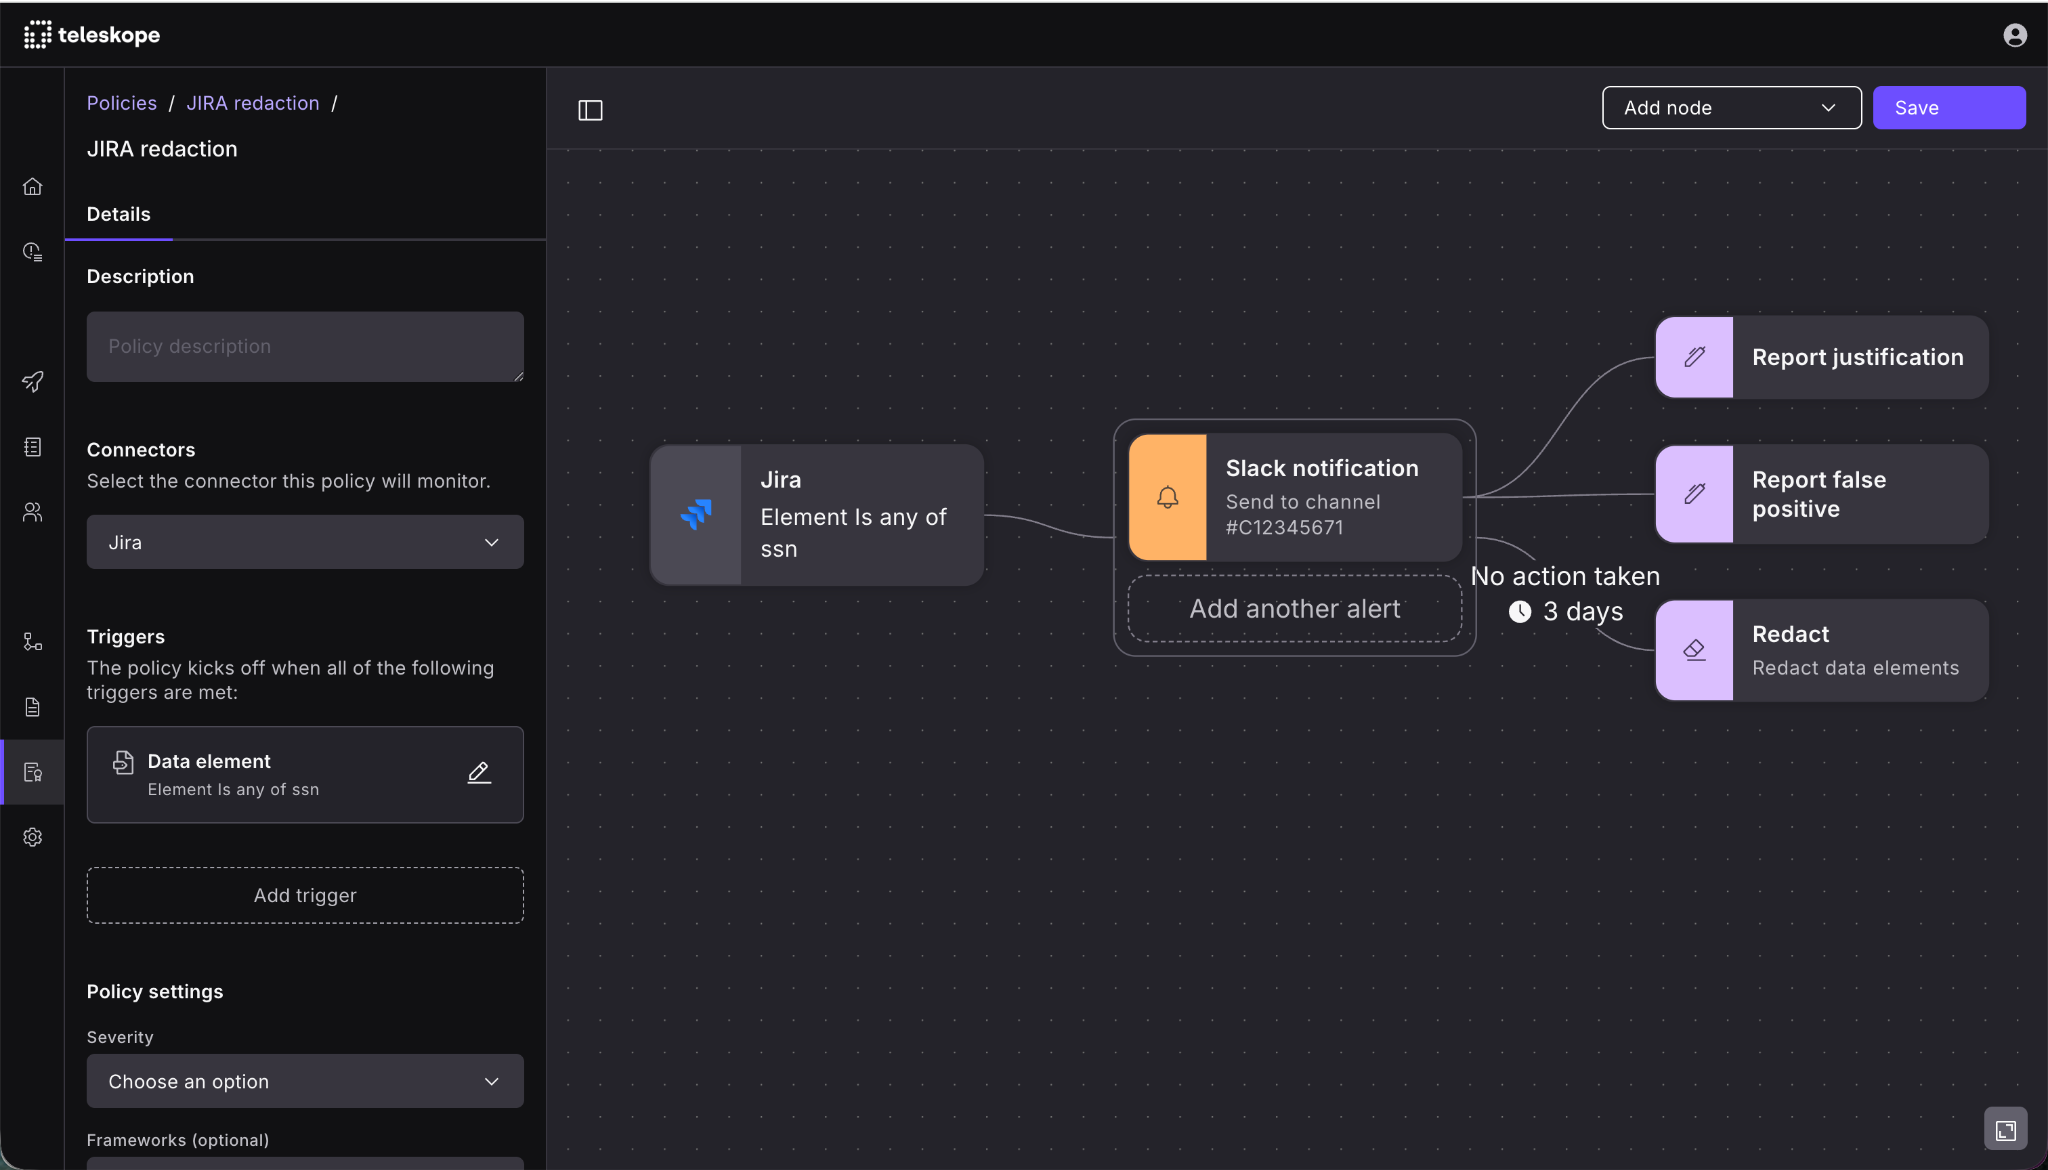The width and height of the screenshot is (2048, 1170).
Task: Click the "JIRA redaction" policy title
Action: point(162,149)
